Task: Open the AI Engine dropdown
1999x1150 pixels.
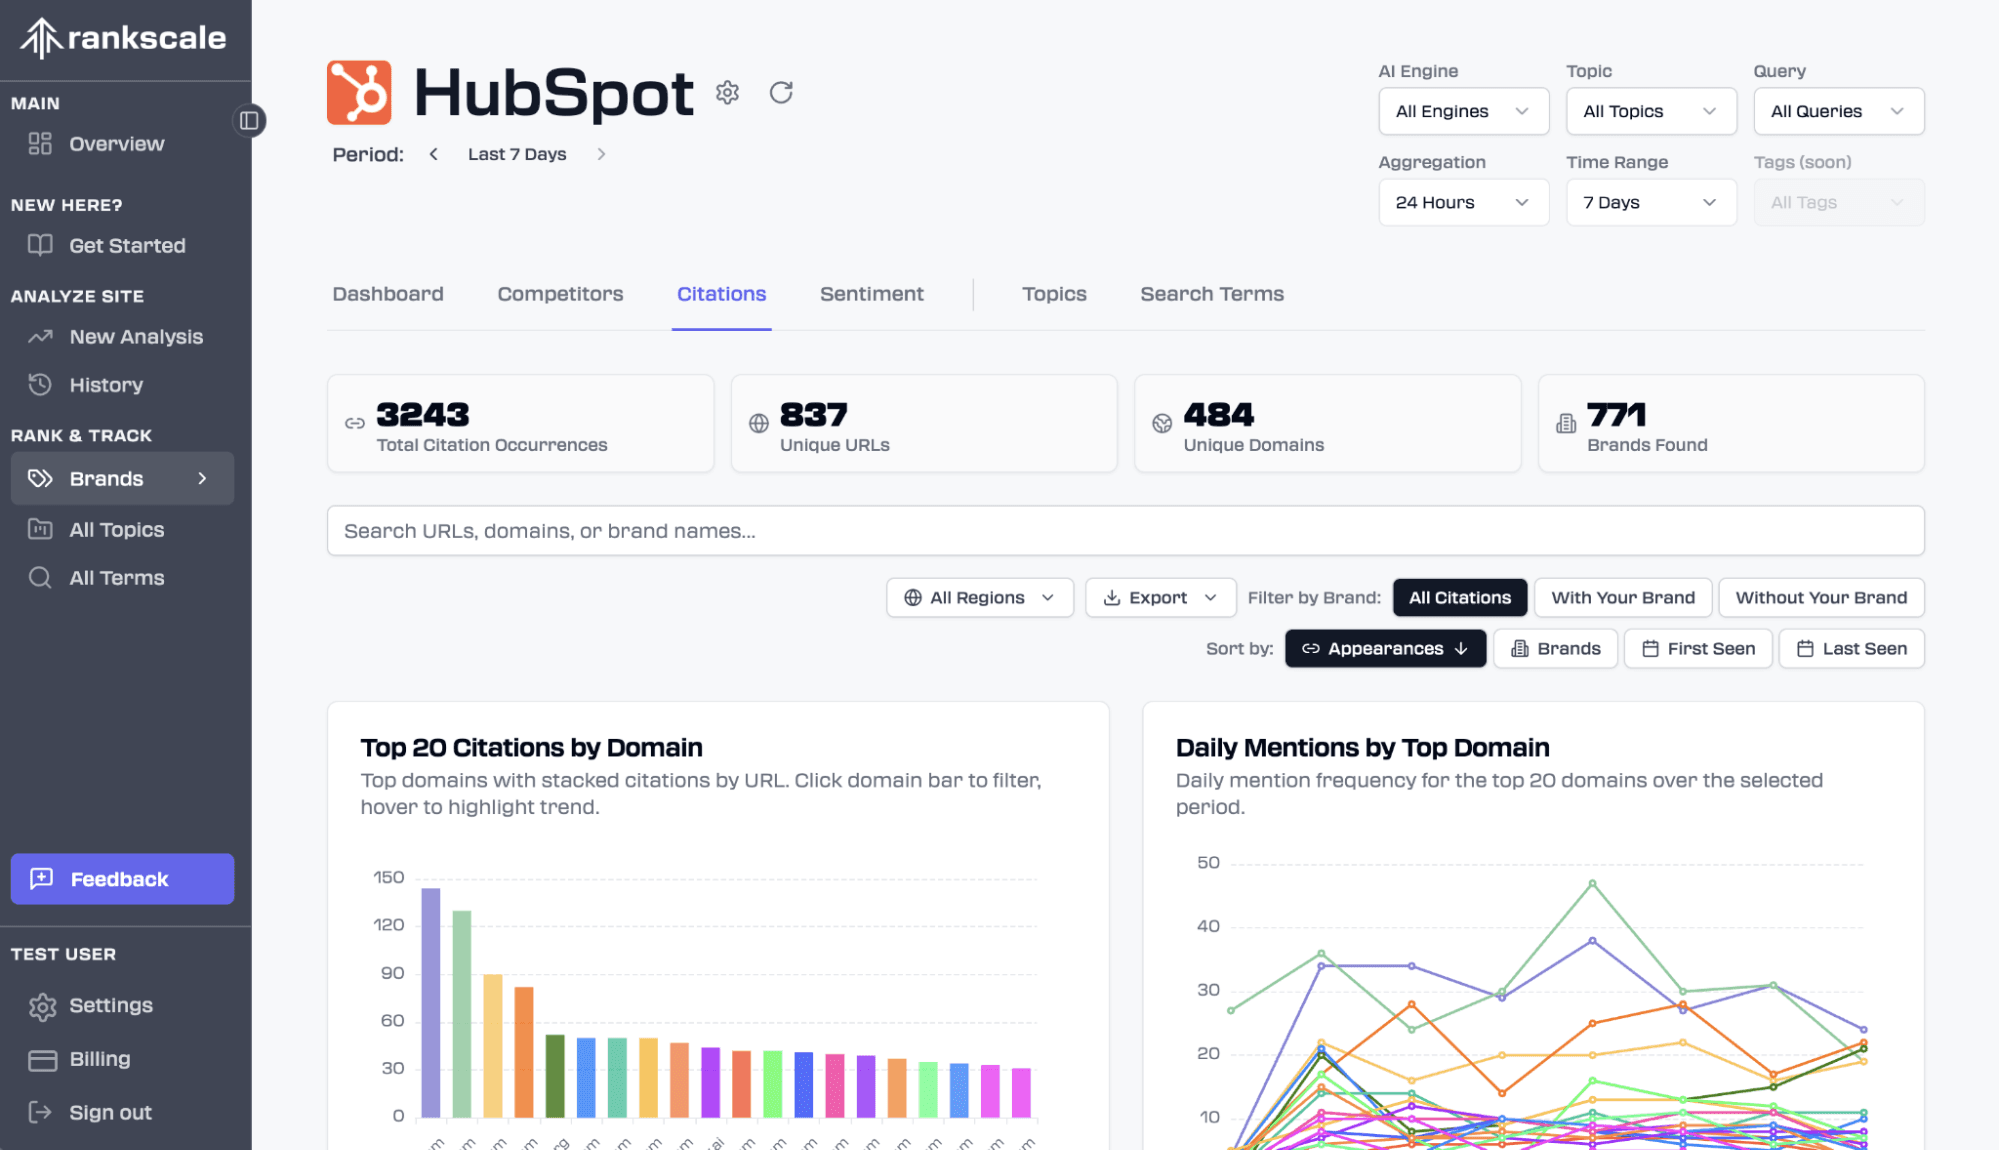Action: (x=1463, y=111)
